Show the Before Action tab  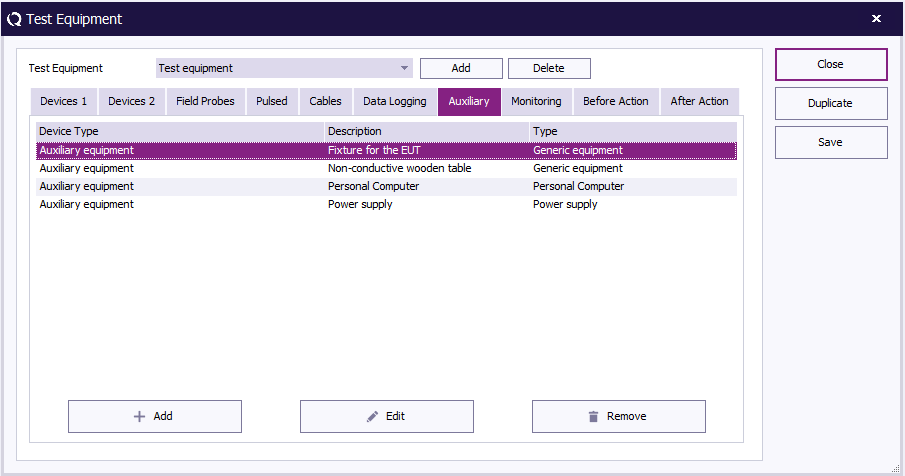click(615, 101)
